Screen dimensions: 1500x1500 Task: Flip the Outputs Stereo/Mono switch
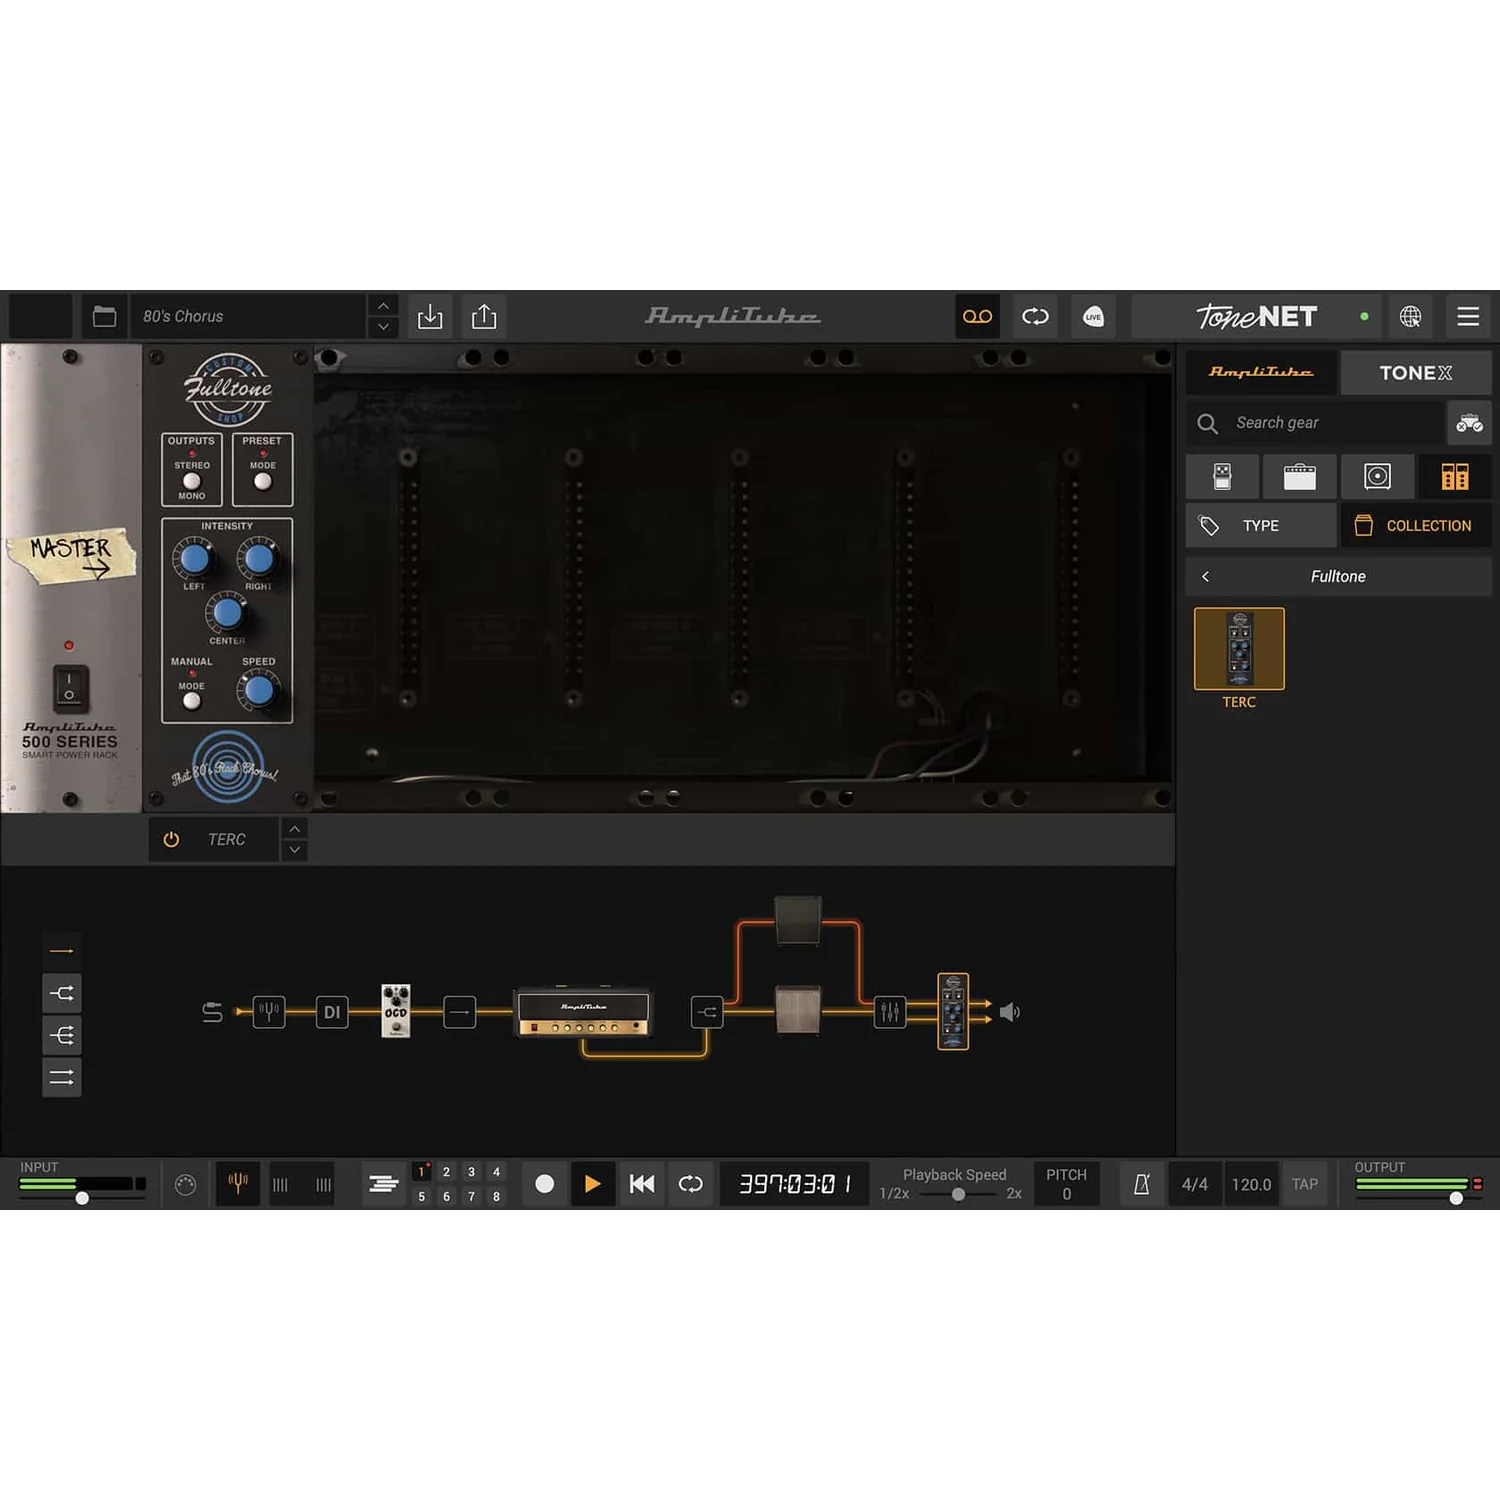point(191,481)
